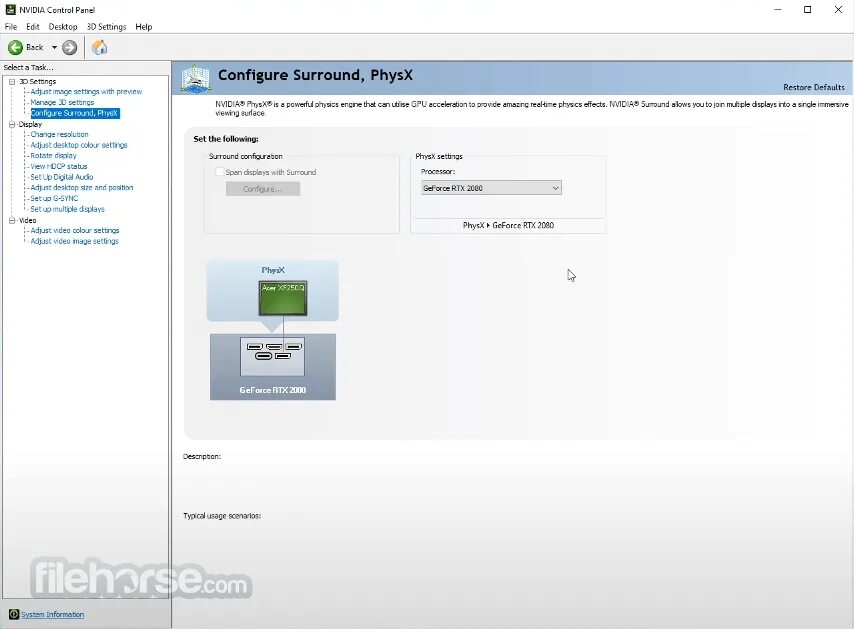Minimize the NVIDIA Control Panel window
The height and width of the screenshot is (629, 854).
tap(777, 10)
